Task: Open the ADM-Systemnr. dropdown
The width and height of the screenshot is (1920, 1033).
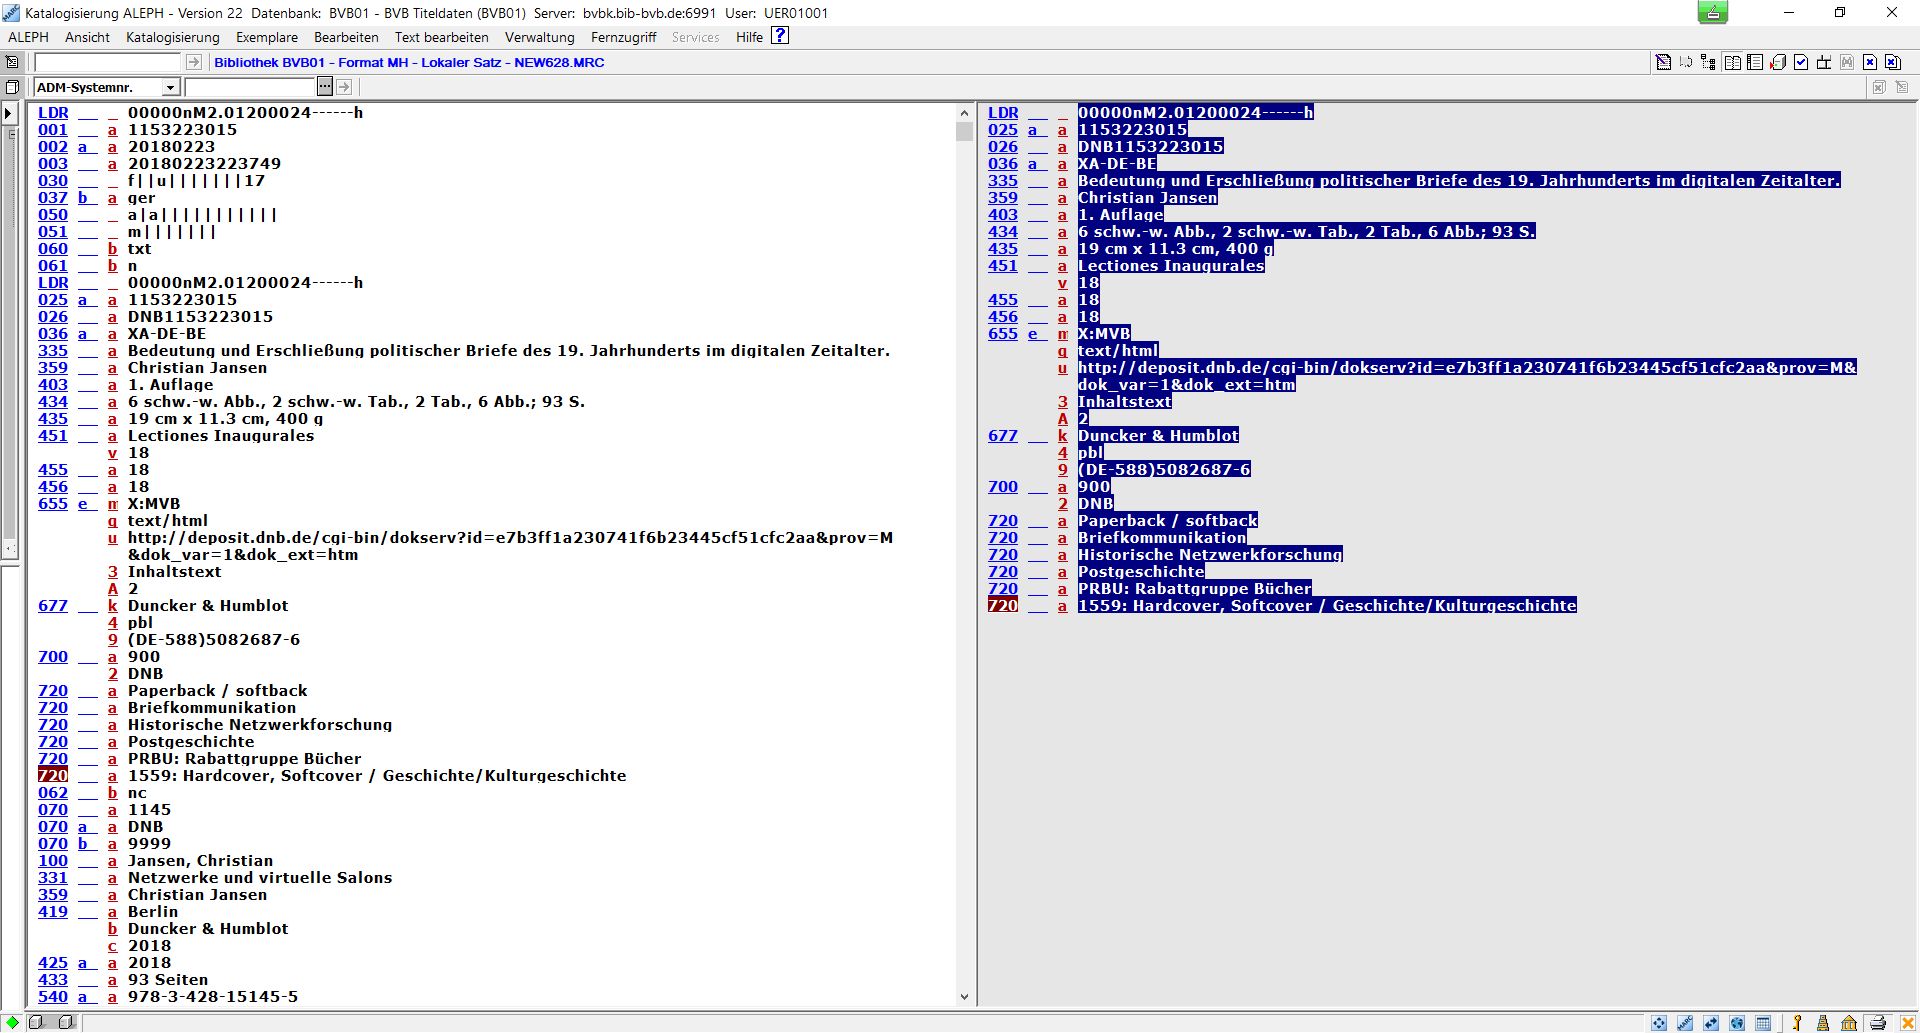Action: pos(170,88)
